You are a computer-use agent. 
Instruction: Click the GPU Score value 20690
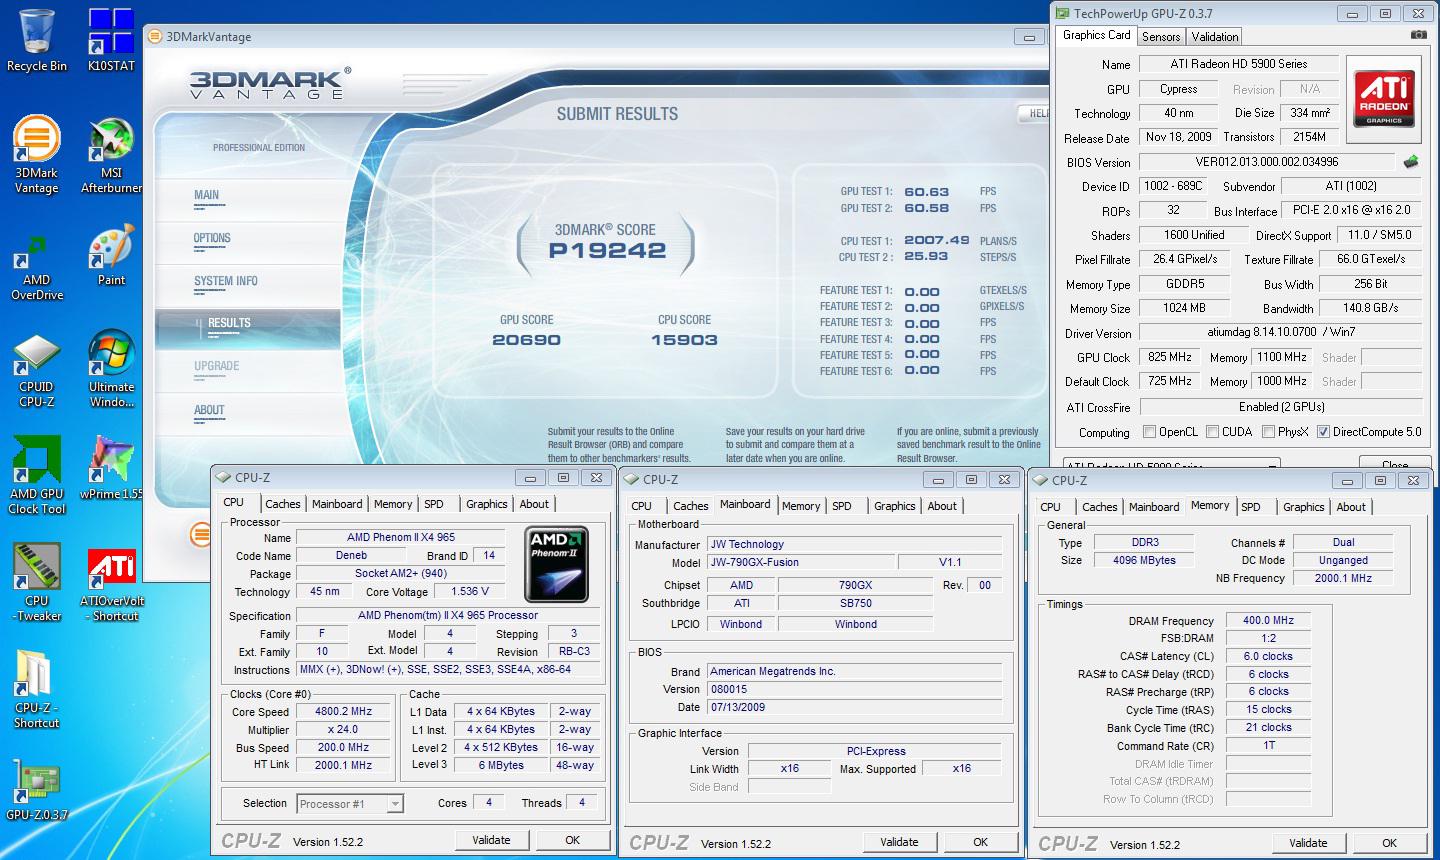tap(526, 340)
